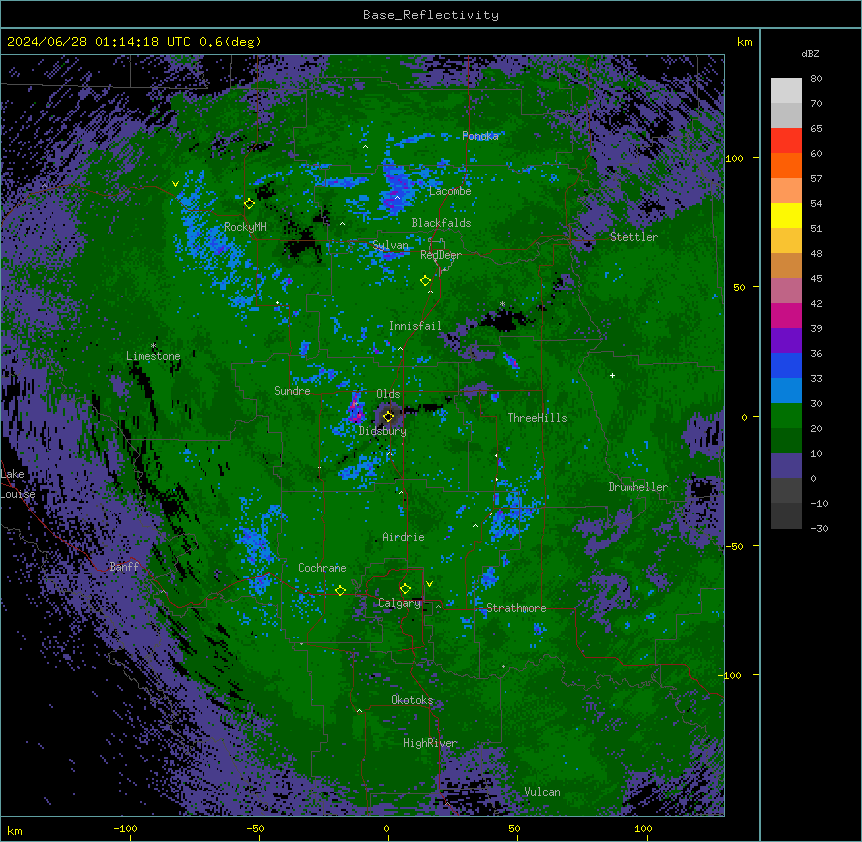Click the Innisfail city label
Image resolution: width=862 pixels, height=842 pixels.
point(415,326)
